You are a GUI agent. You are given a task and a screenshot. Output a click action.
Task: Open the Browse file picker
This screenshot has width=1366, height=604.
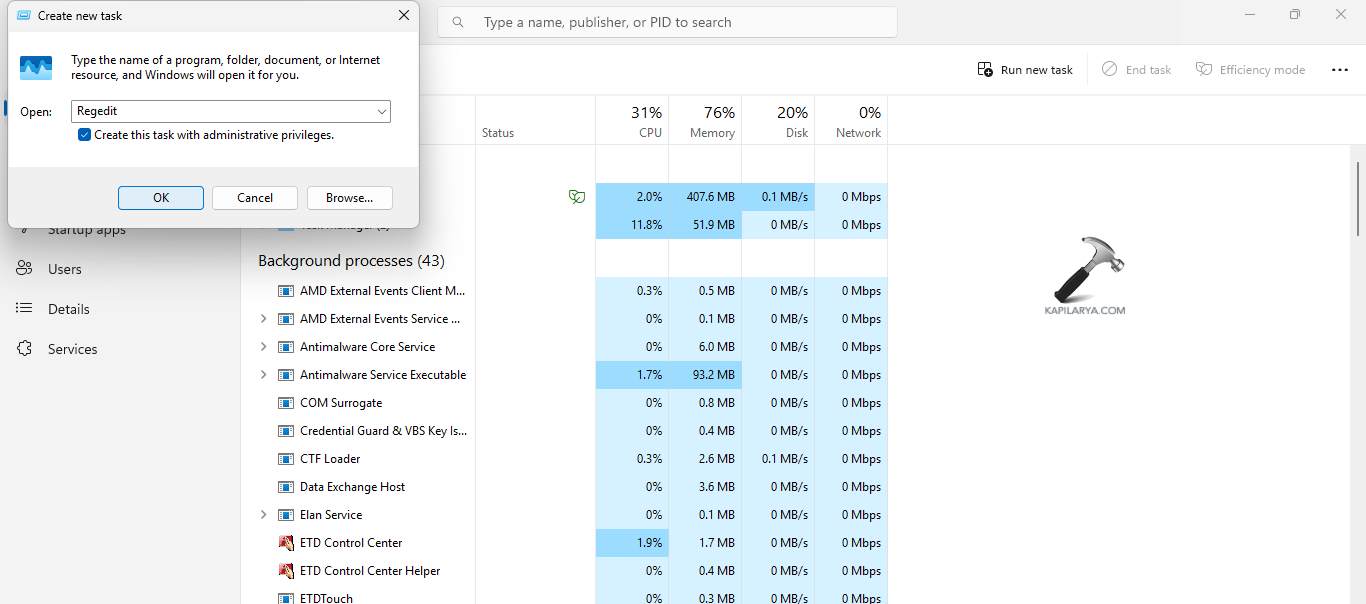(349, 197)
